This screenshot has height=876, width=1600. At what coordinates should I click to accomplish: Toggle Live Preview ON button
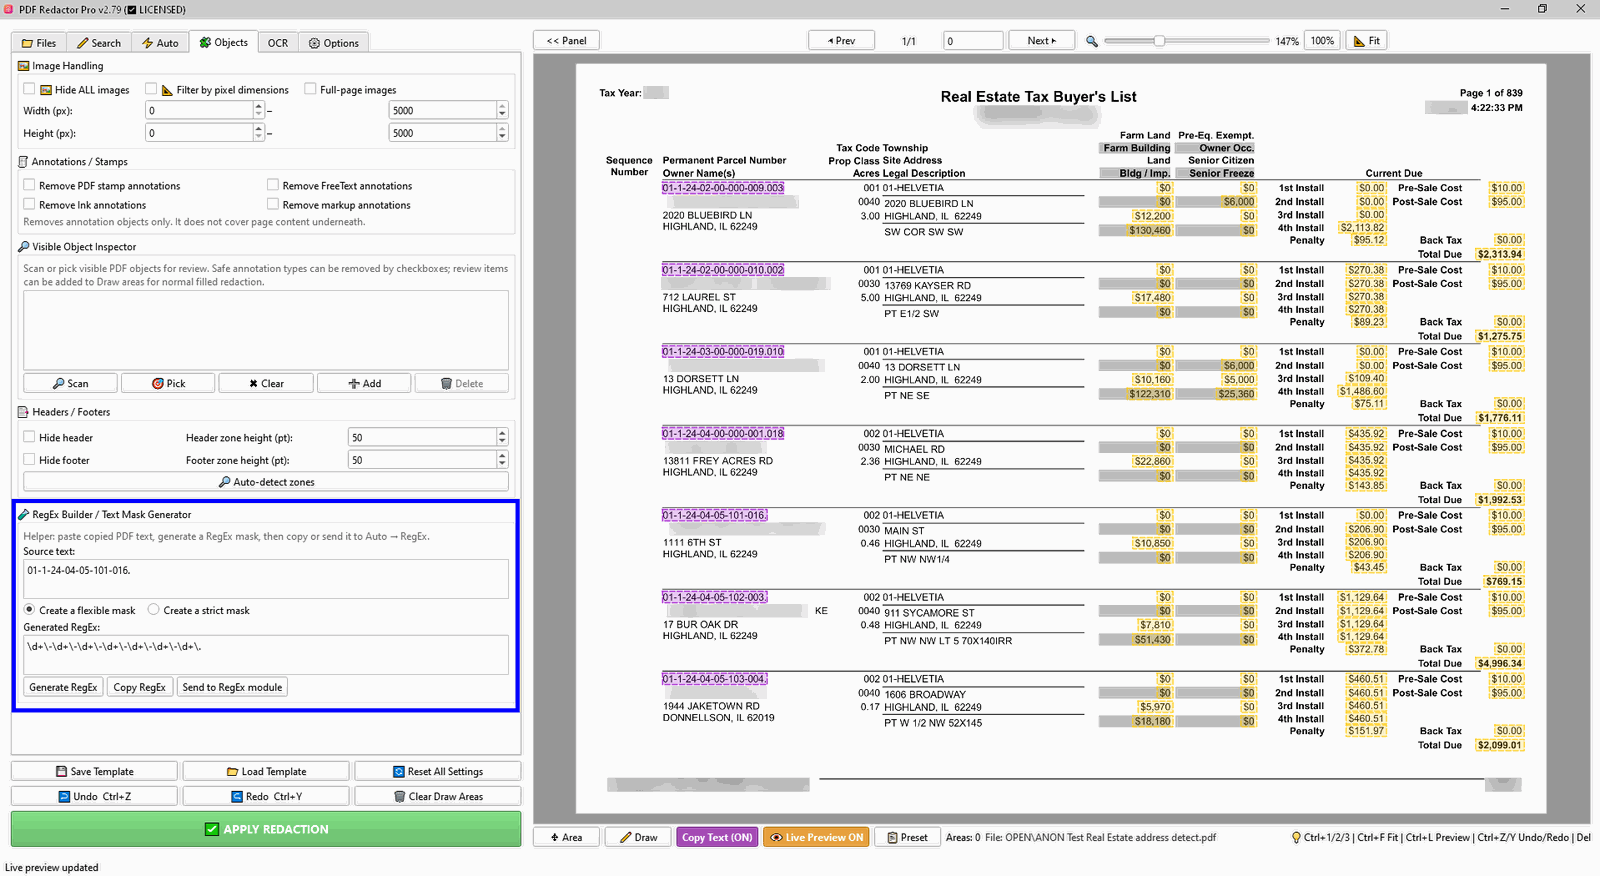click(x=815, y=838)
